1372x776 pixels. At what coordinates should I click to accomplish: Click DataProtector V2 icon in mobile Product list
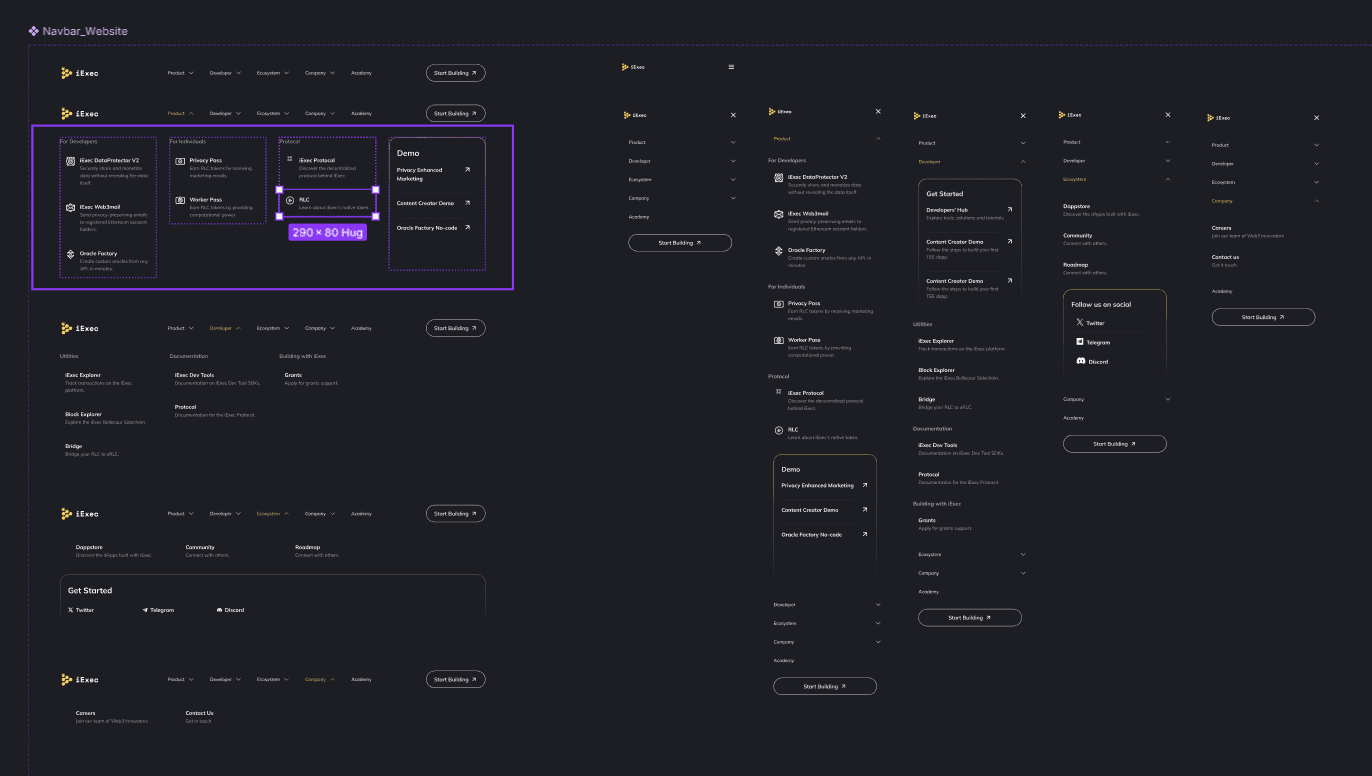[x=779, y=177]
